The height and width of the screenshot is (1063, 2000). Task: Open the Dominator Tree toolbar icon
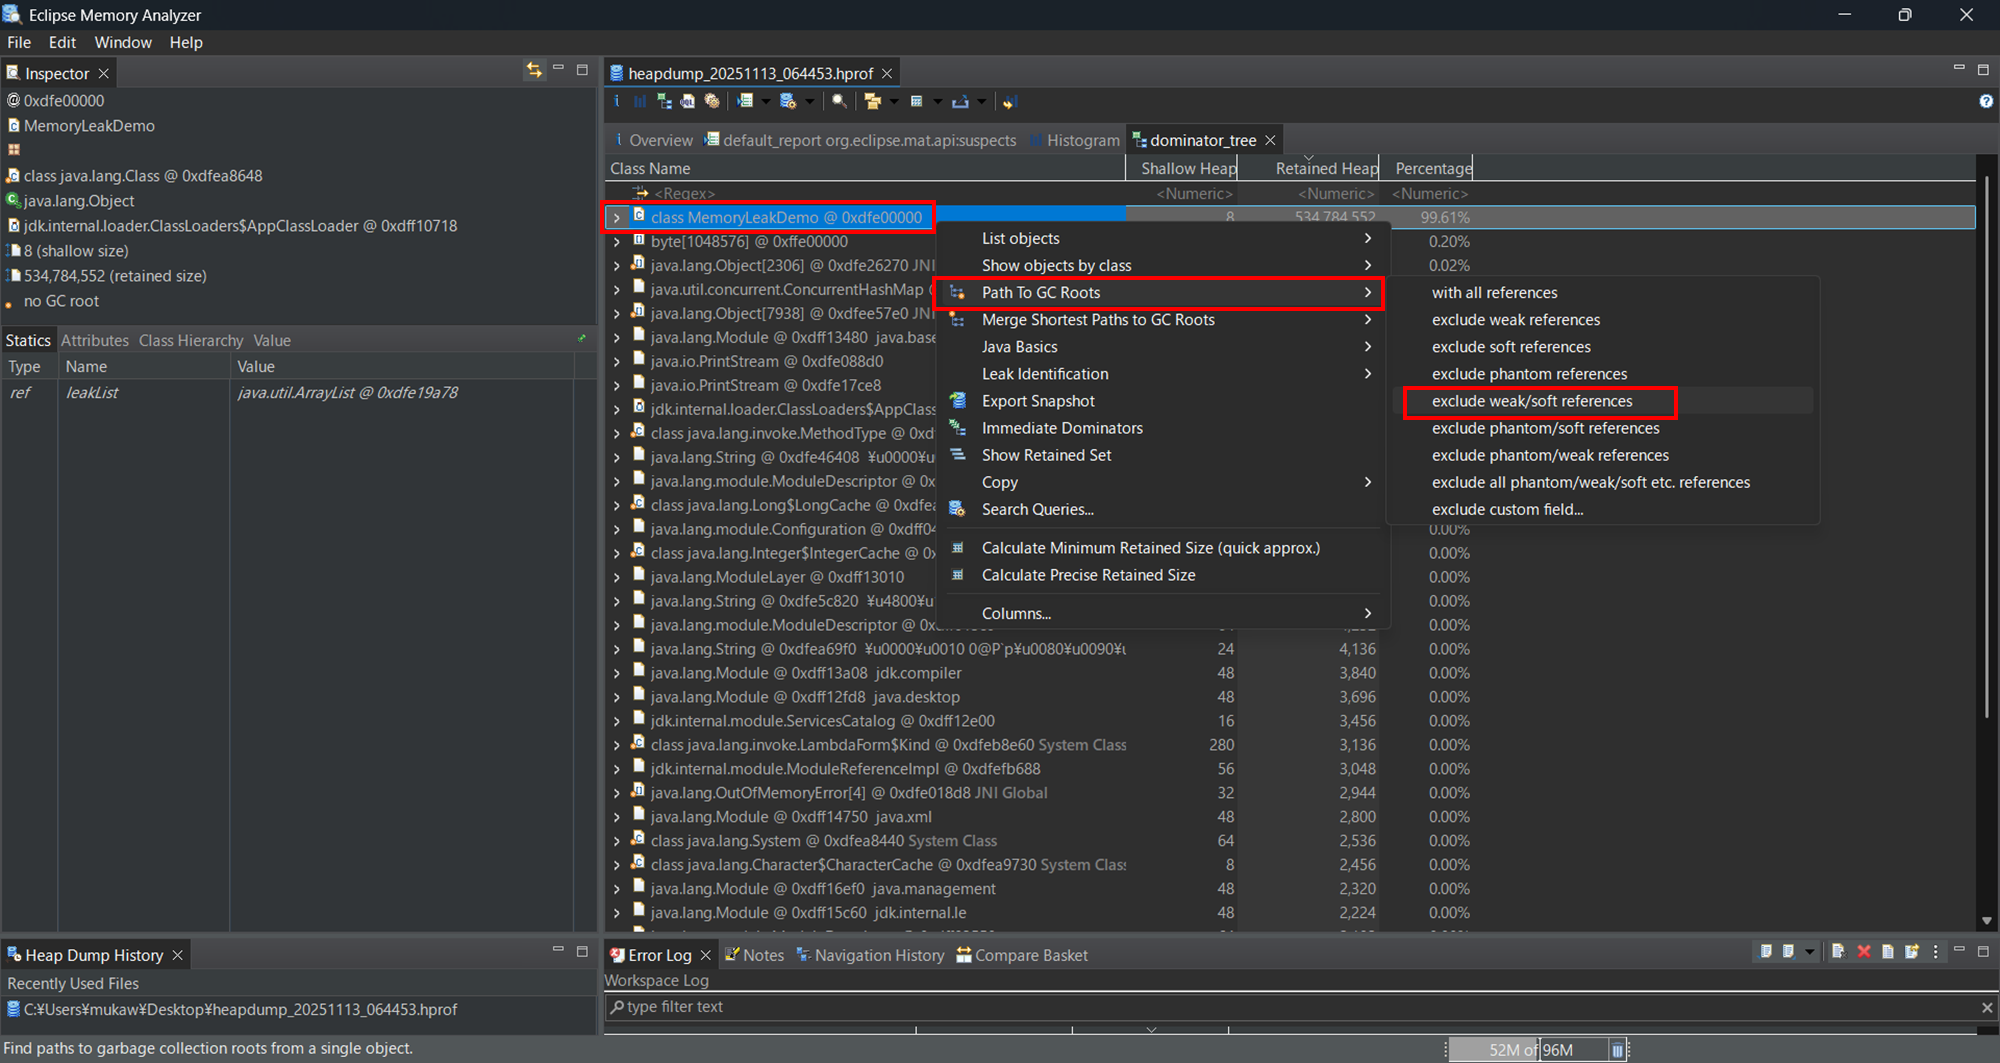(x=664, y=101)
